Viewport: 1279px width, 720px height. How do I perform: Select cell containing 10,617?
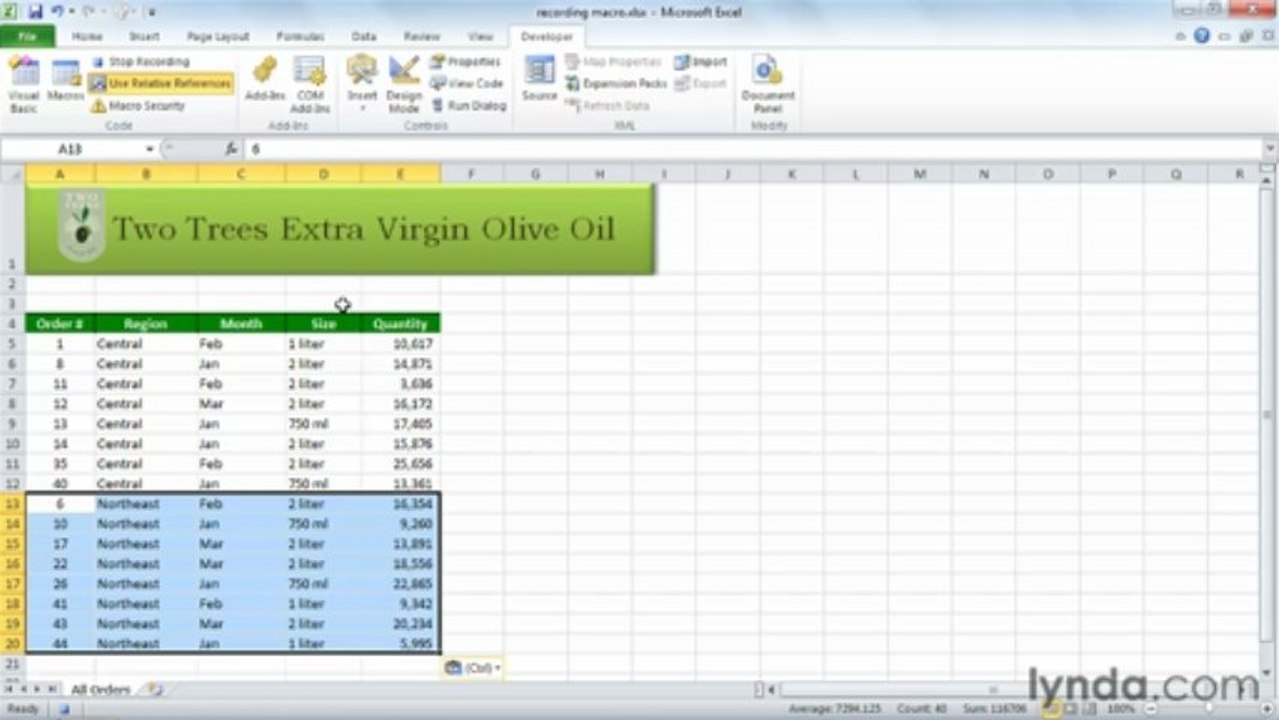(400, 344)
